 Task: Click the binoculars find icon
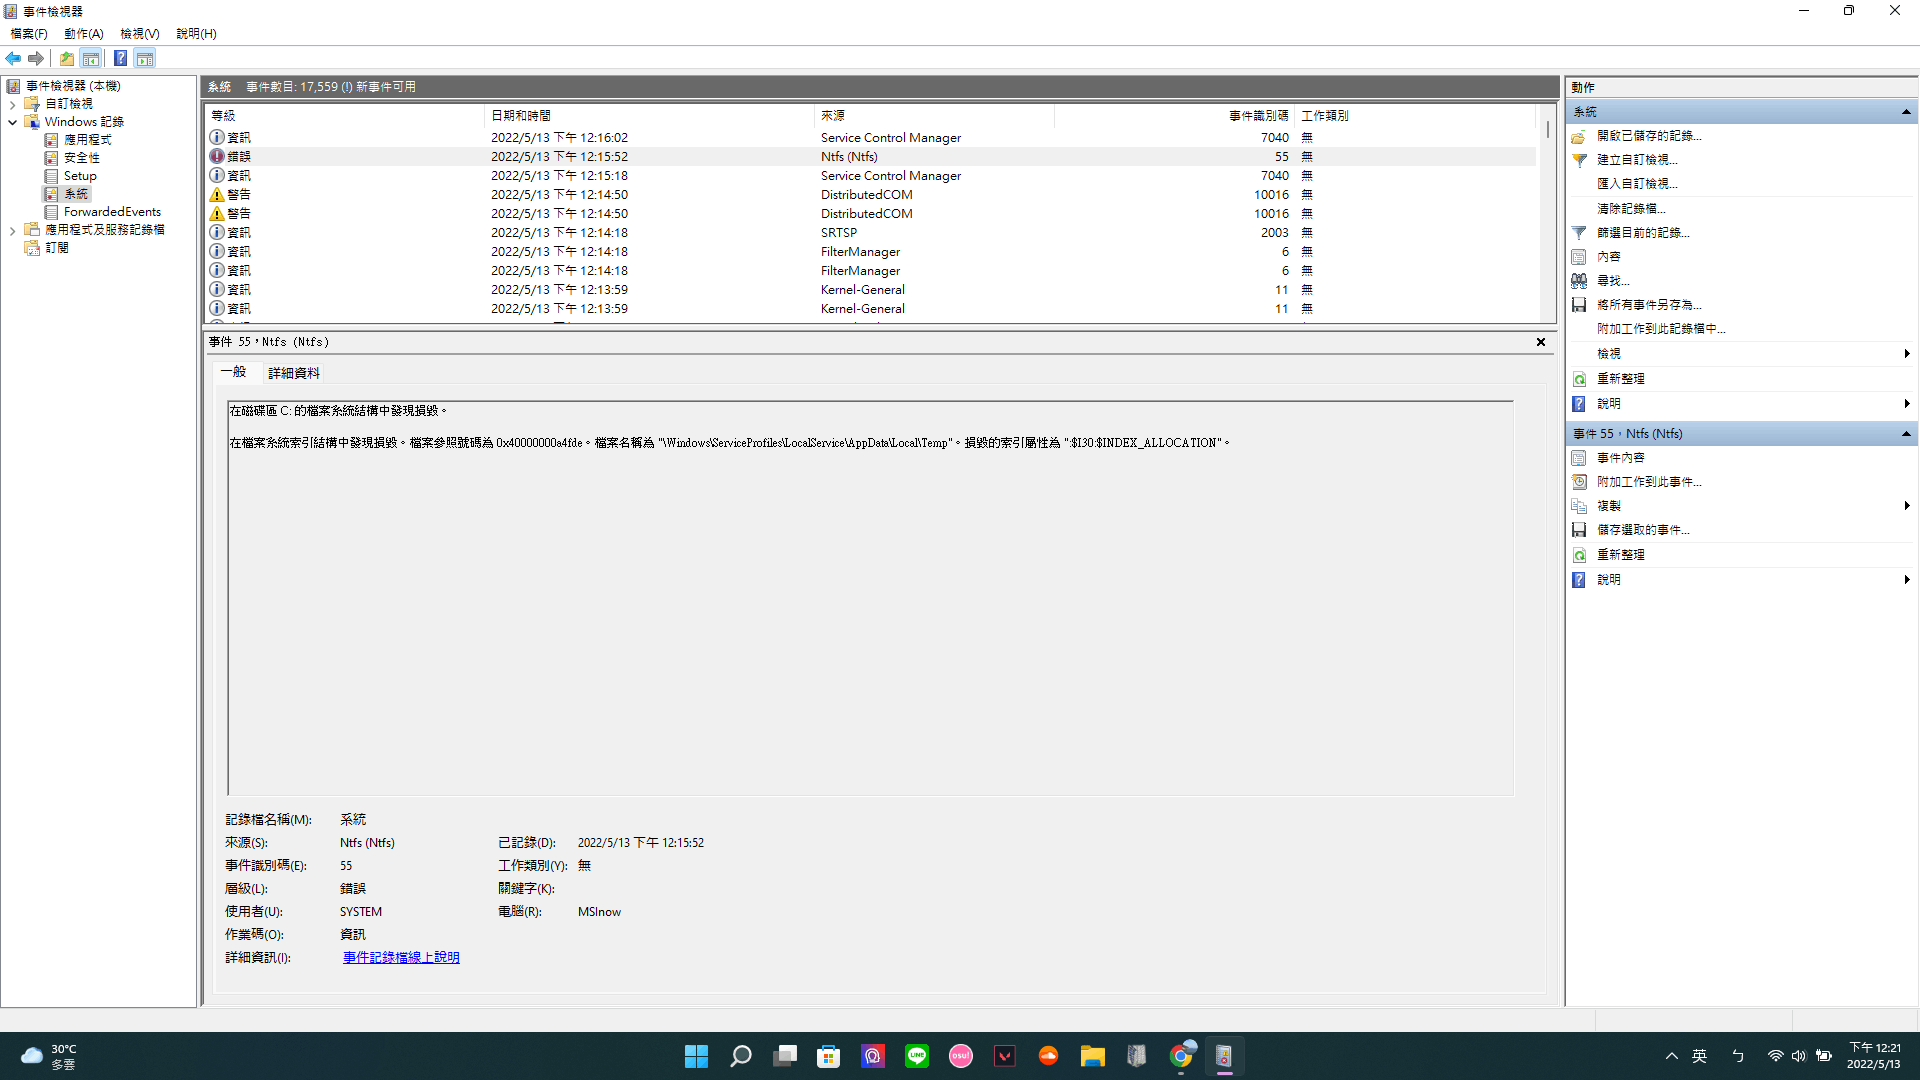point(1579,281)
